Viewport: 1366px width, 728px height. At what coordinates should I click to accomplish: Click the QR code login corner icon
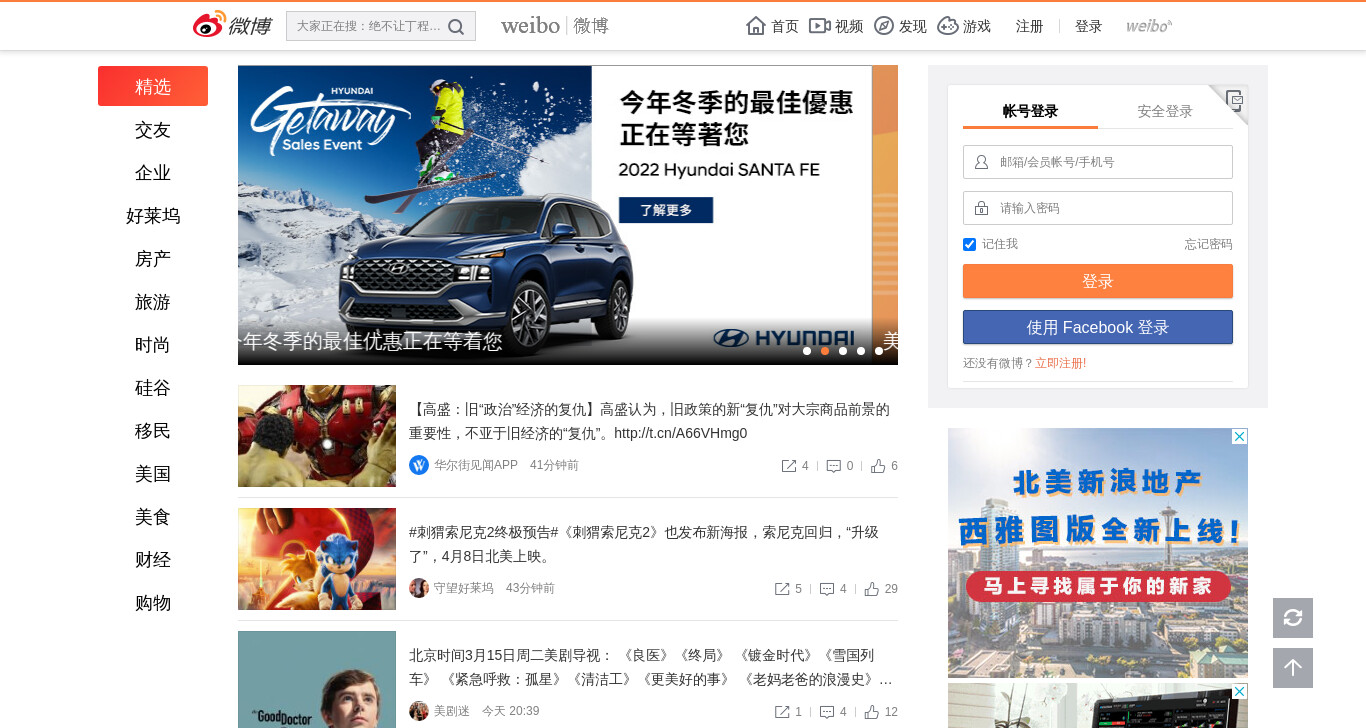pos(1235,99)
